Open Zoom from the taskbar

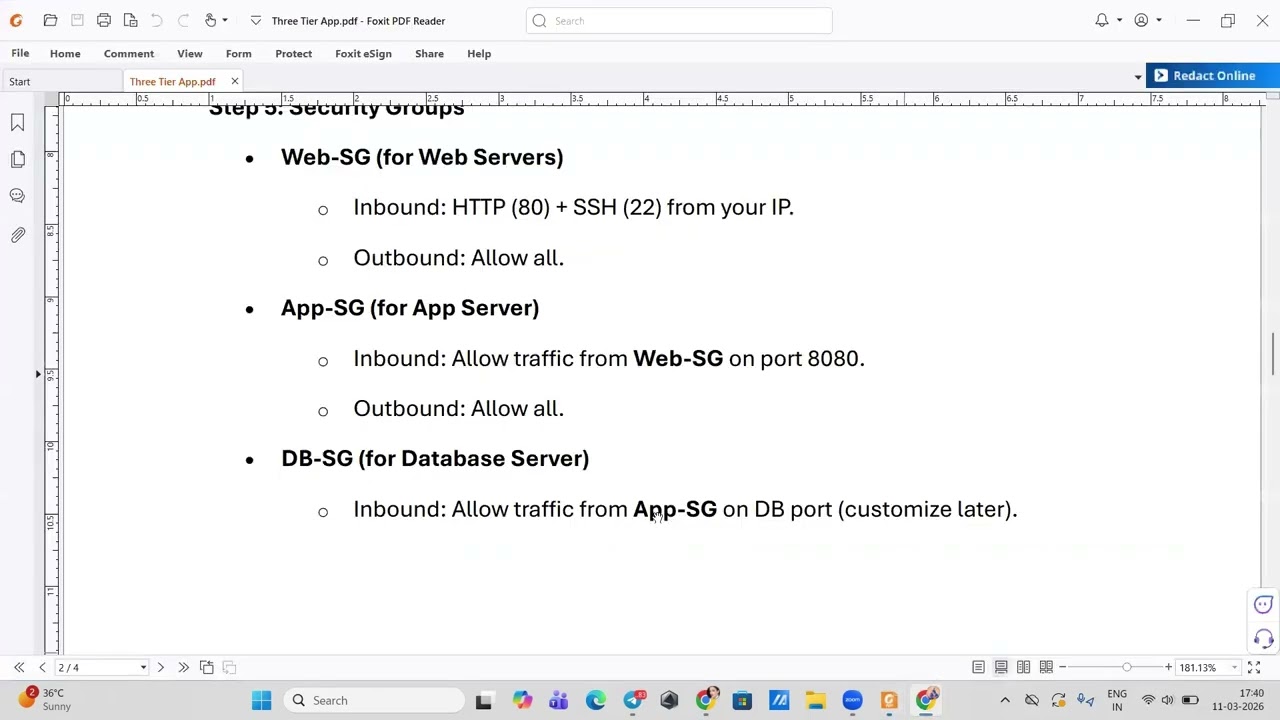(x=852, y=700)
